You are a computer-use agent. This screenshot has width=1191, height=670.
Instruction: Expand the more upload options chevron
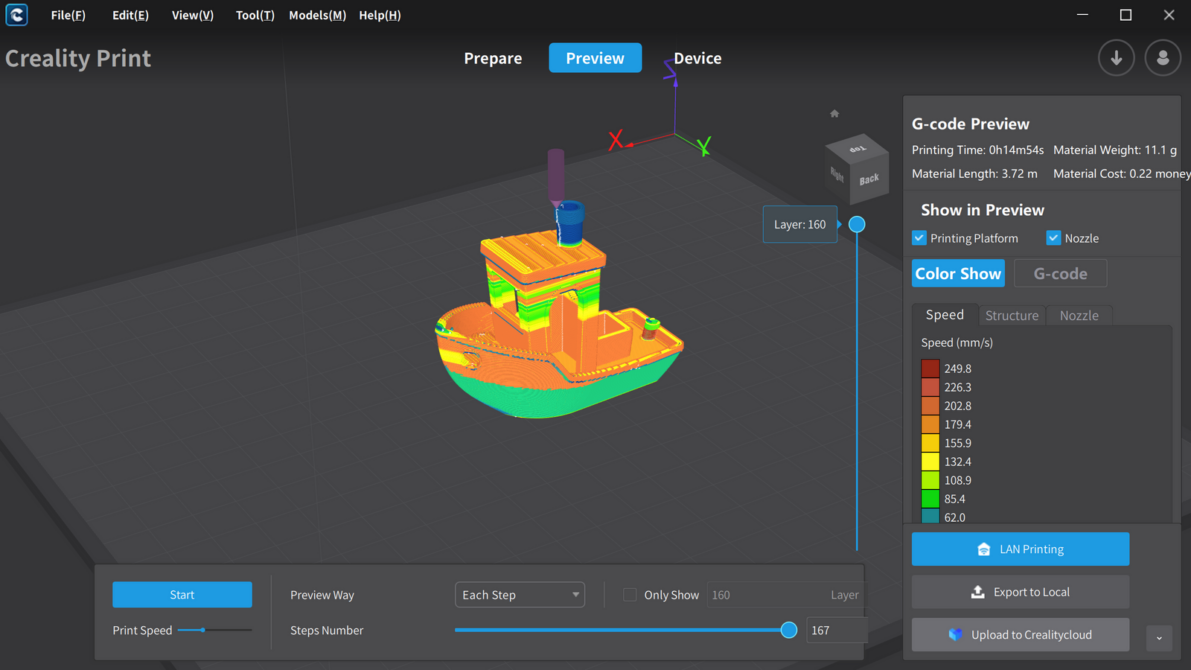point(1159,637)
